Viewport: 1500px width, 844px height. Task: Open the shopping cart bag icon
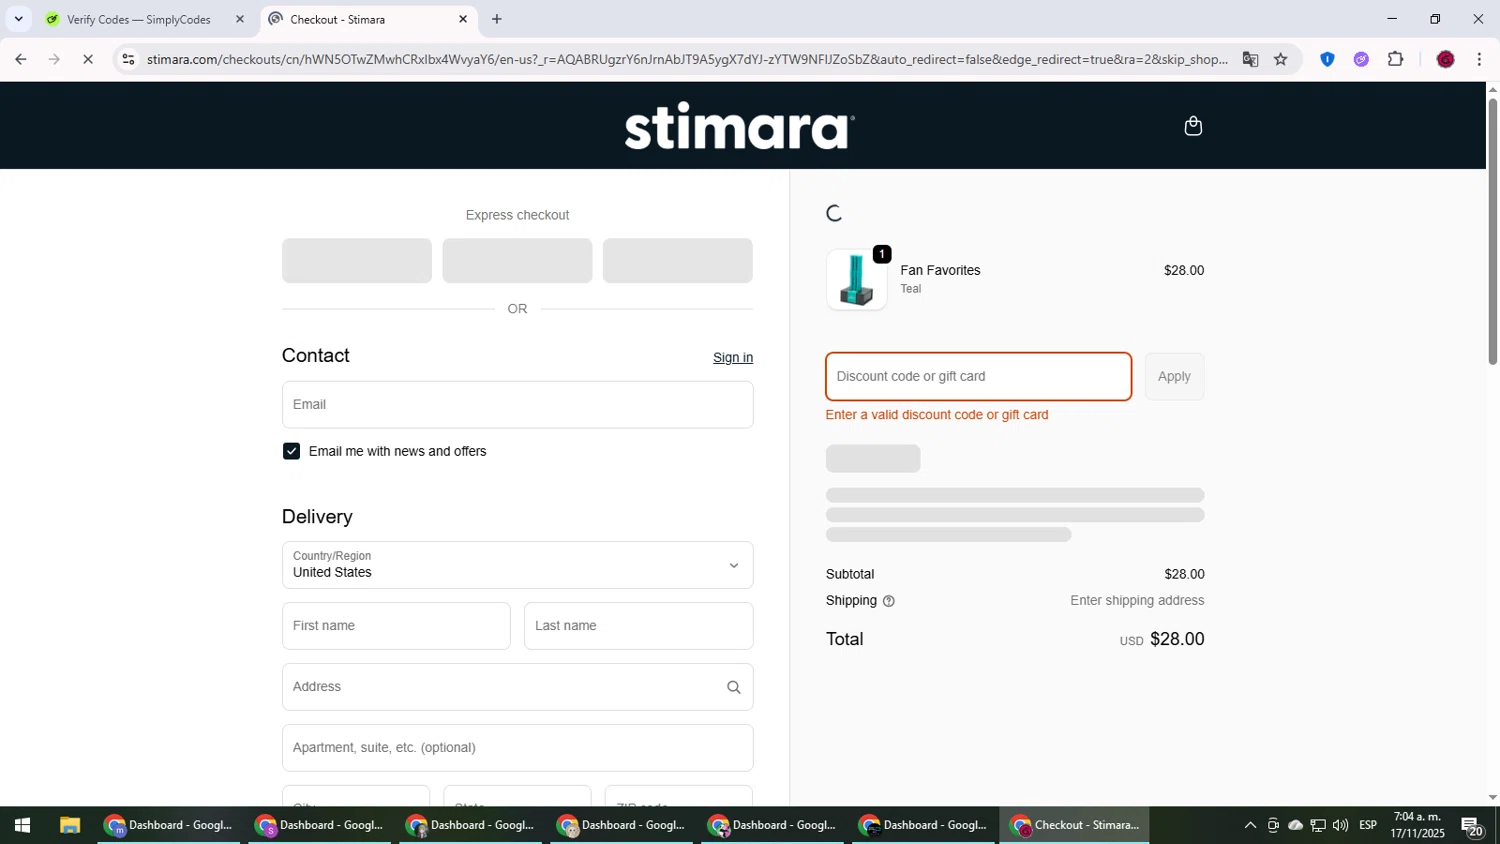(1192, 126)
